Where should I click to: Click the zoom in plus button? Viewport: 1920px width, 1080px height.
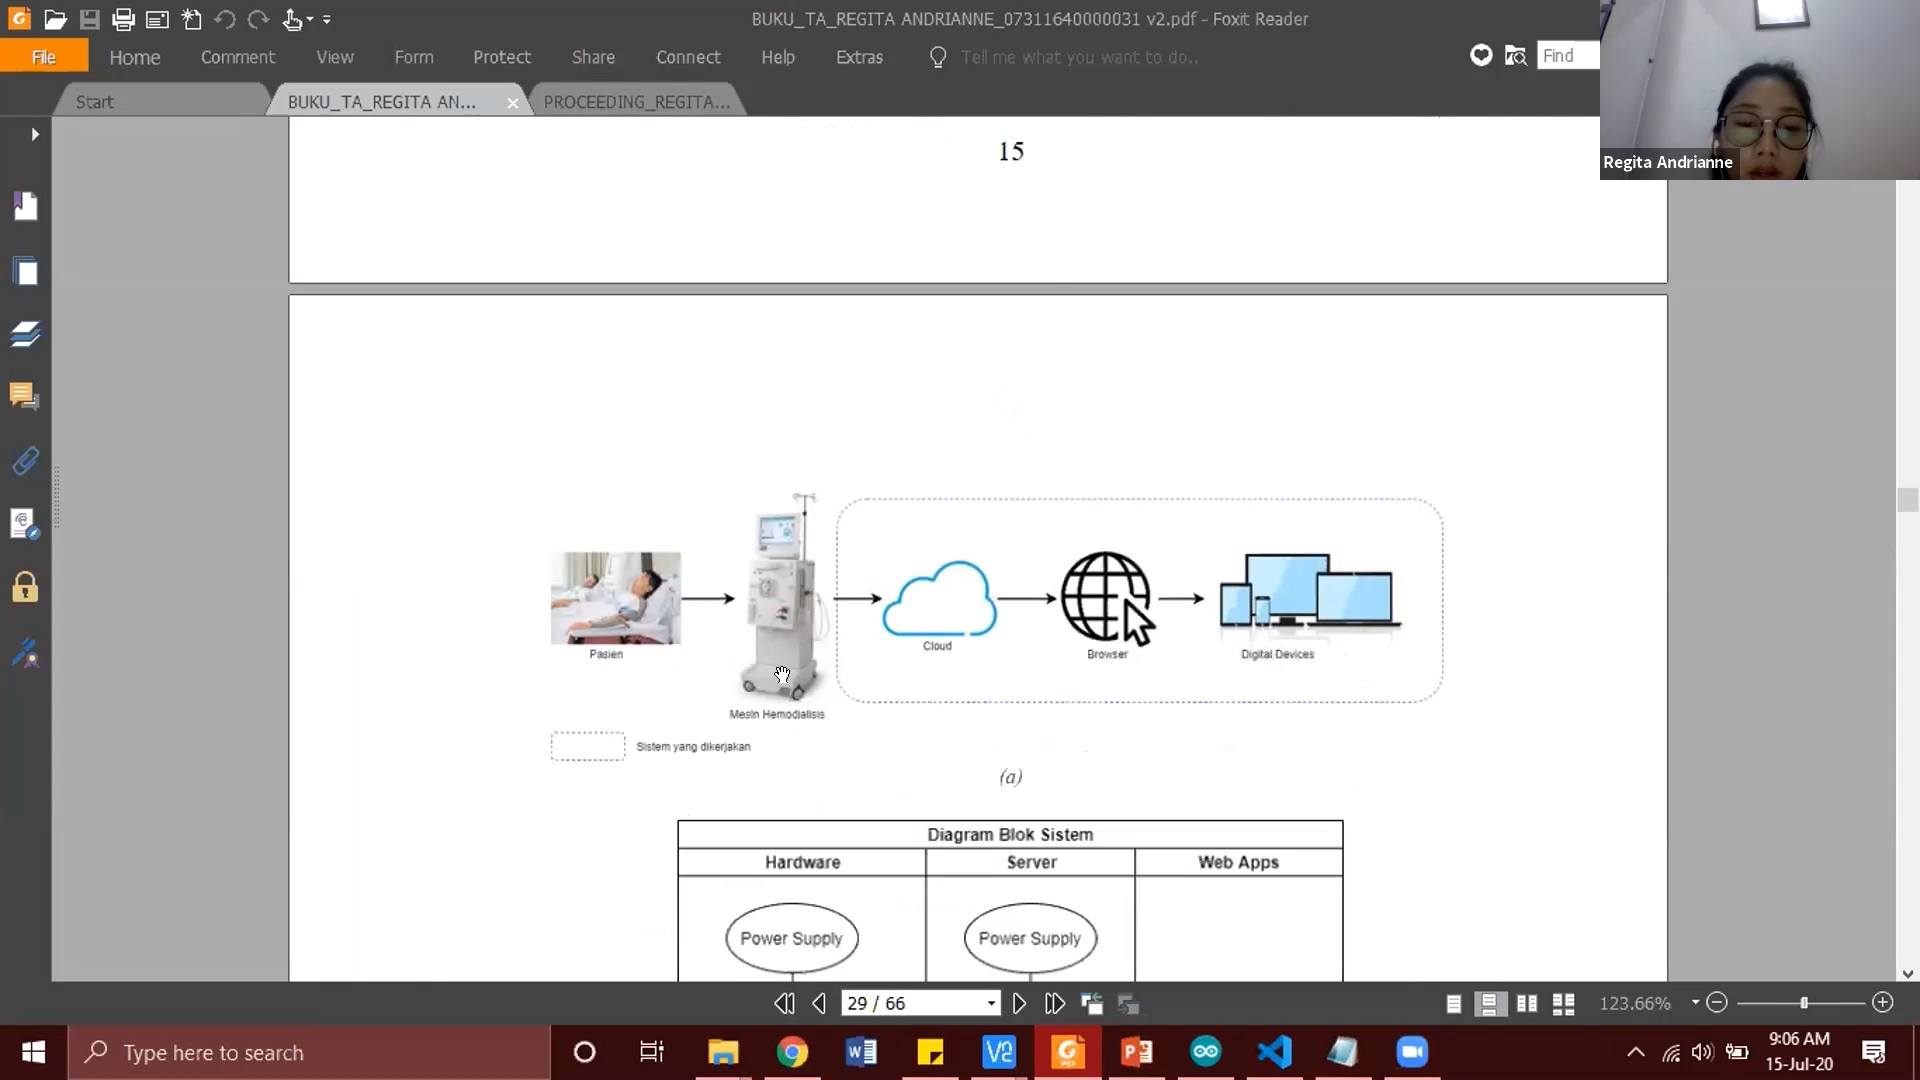[1882, 1002]
